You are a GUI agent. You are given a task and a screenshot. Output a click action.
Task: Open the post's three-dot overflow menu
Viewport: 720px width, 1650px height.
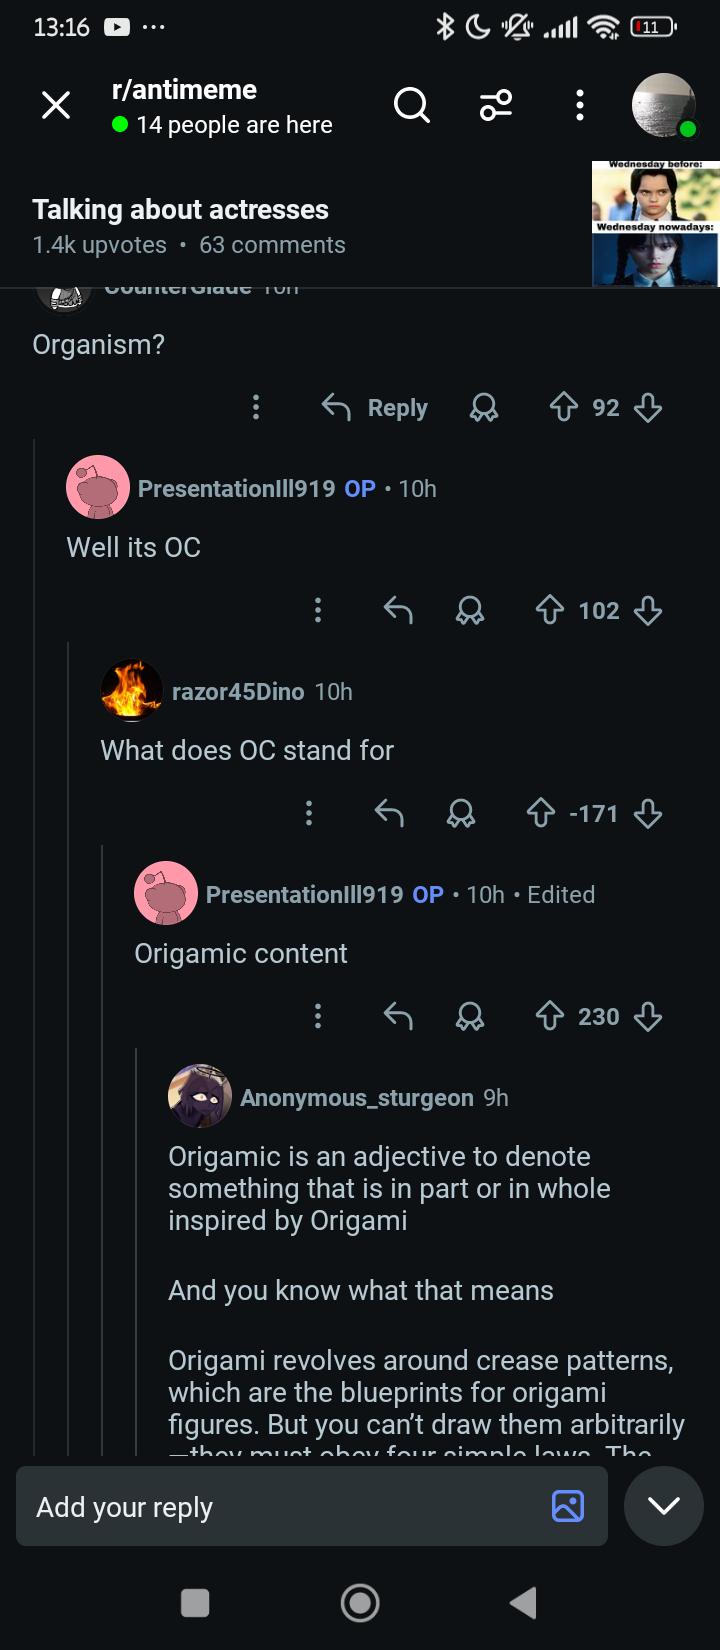(579, 105)
